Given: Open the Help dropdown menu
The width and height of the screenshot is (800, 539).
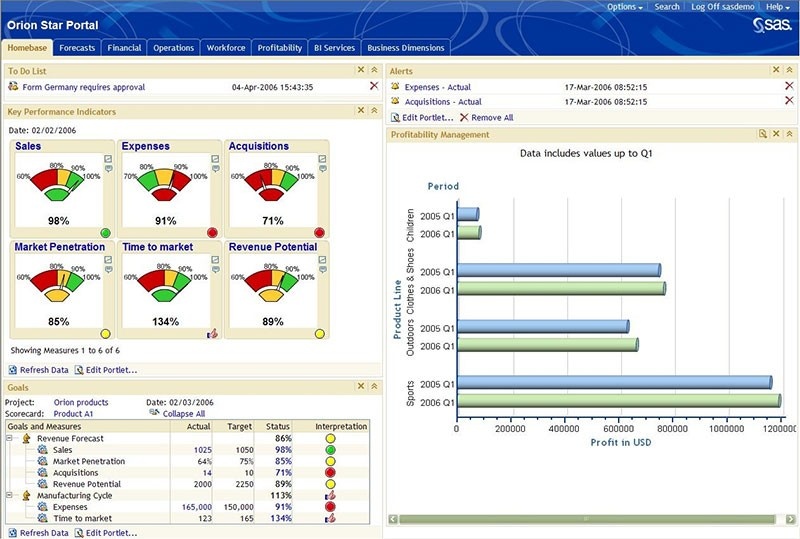Looking at the screenshot, I should (x=778, y=7).
